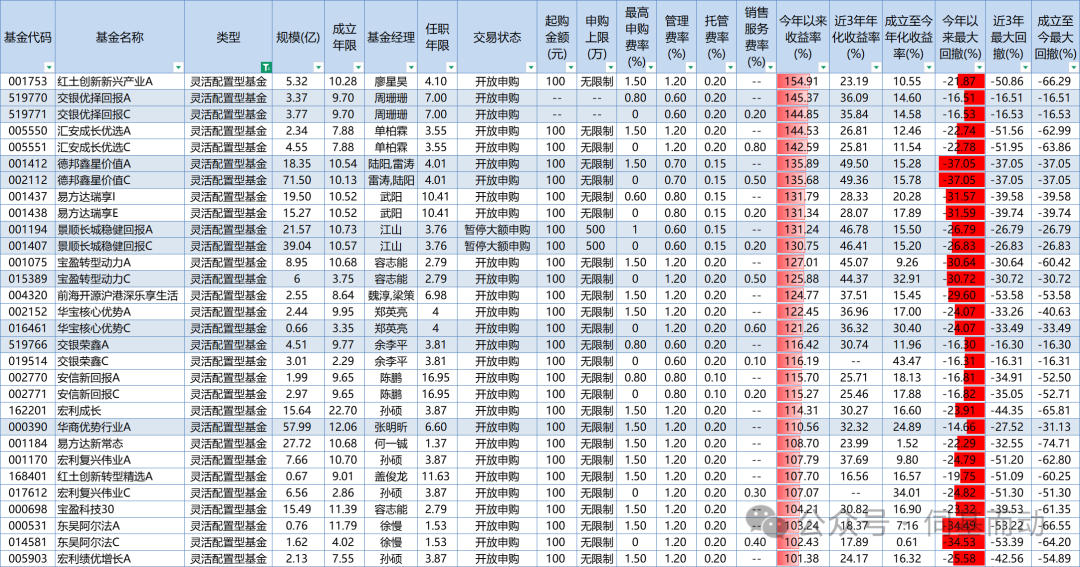Click fund name 汇安成长优选C

94,147
